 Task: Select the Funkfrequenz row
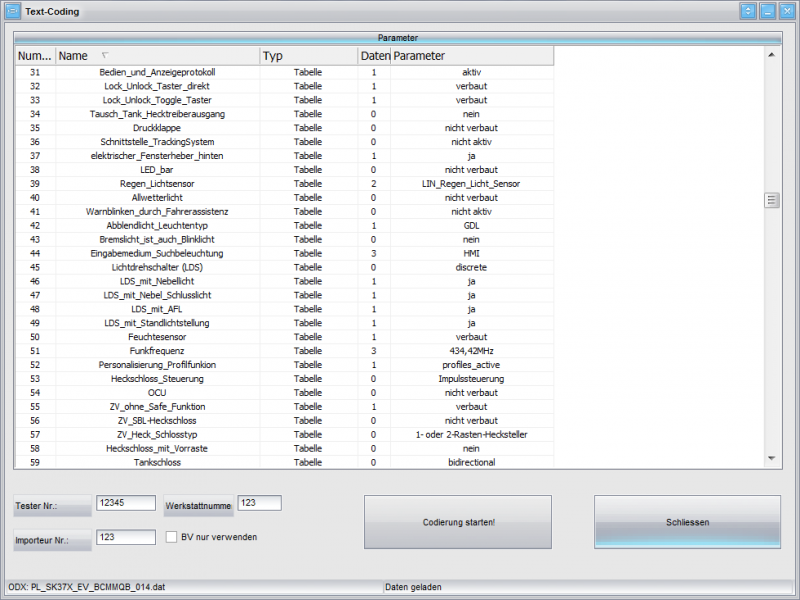click(285, 351)
